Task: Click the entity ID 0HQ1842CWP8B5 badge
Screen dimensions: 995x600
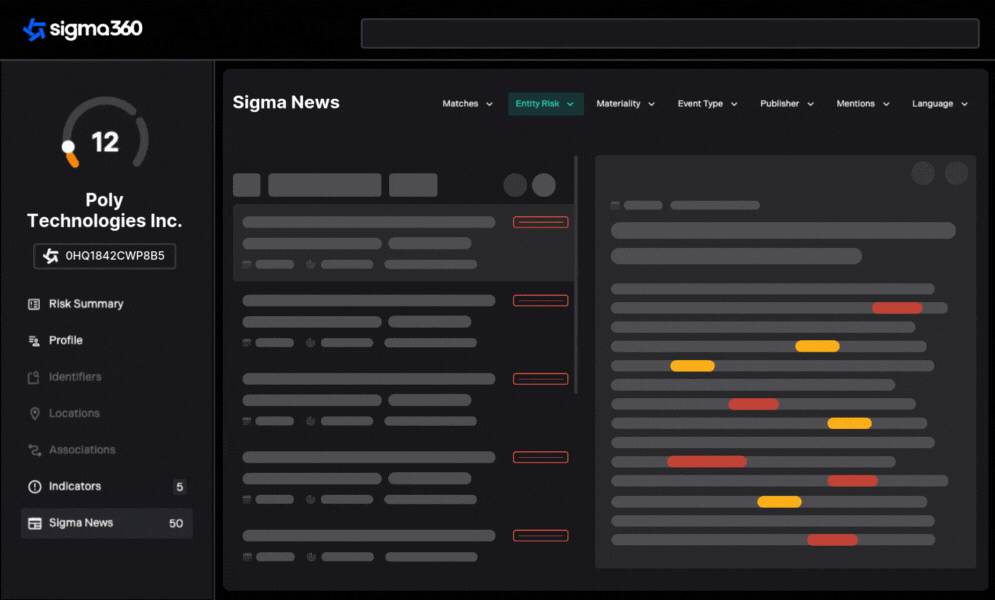Action: click(105, 256)
